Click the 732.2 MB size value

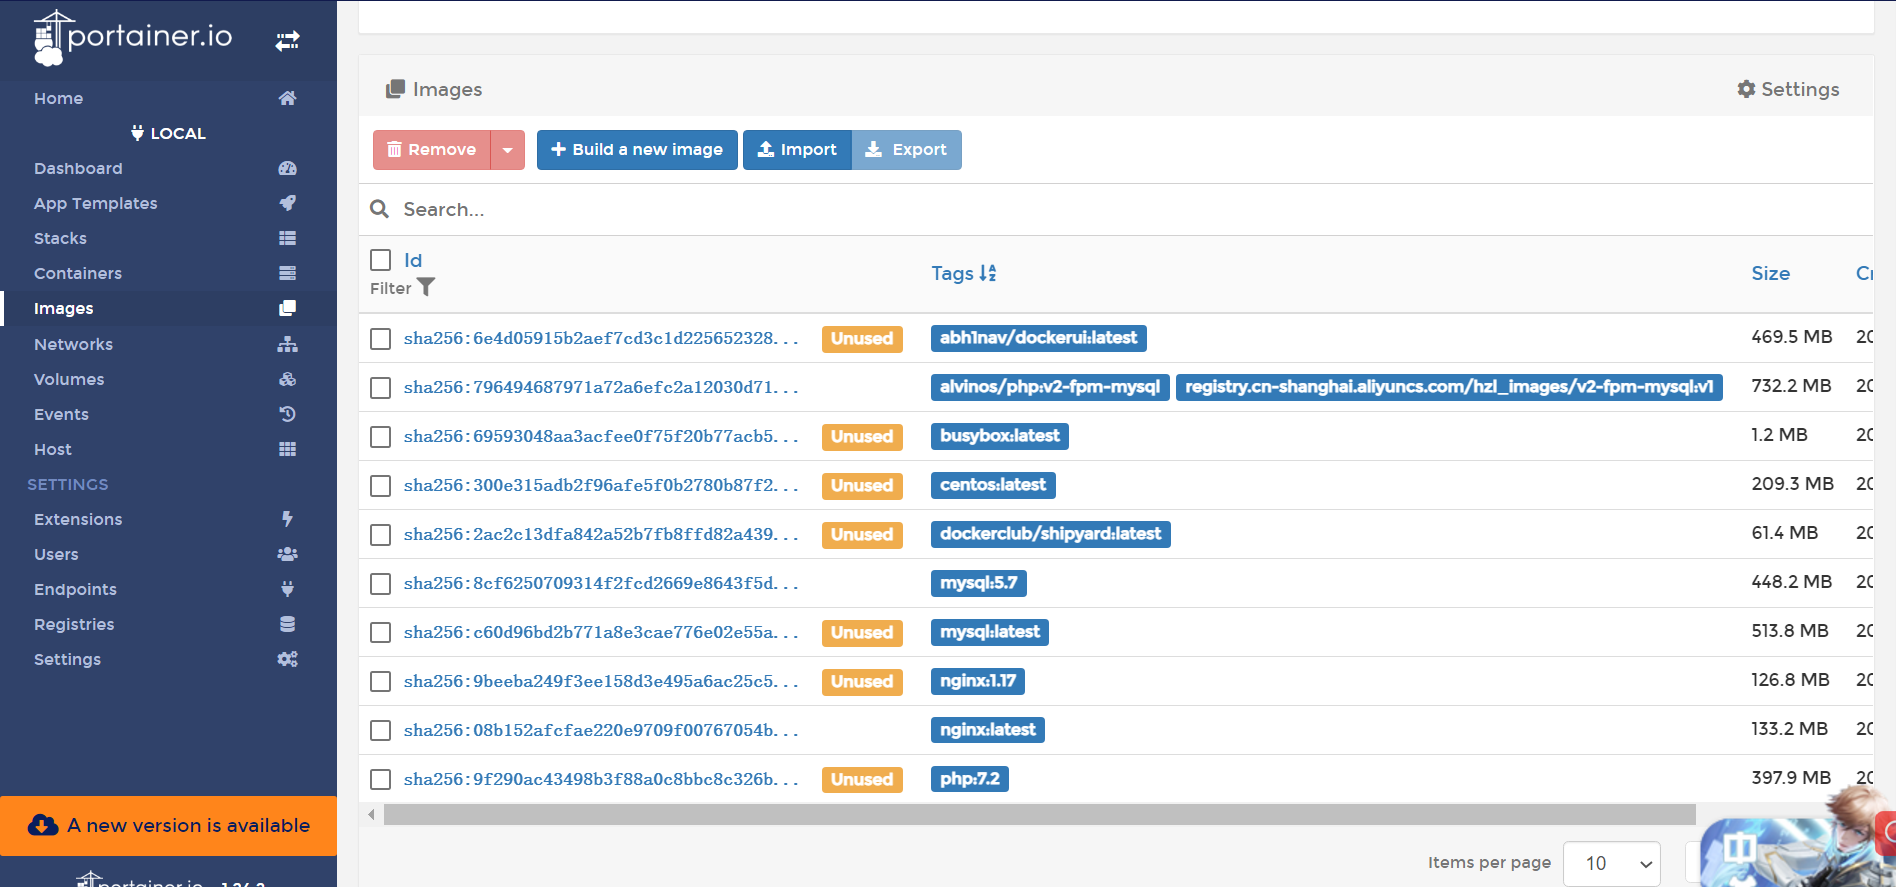pos(1791,386)
